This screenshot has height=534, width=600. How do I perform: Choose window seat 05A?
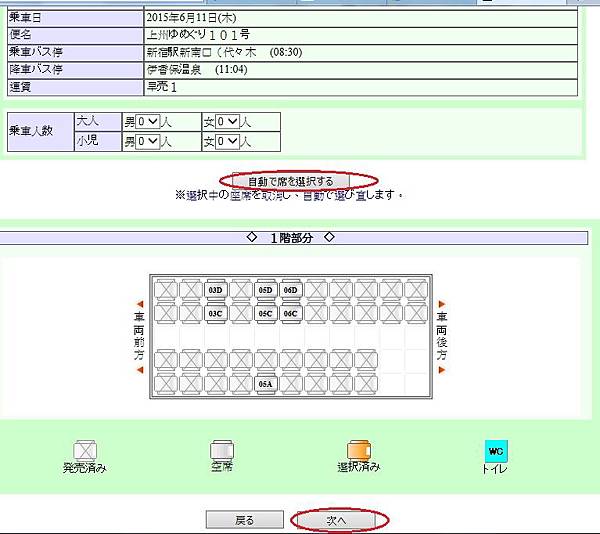(266, 384)
